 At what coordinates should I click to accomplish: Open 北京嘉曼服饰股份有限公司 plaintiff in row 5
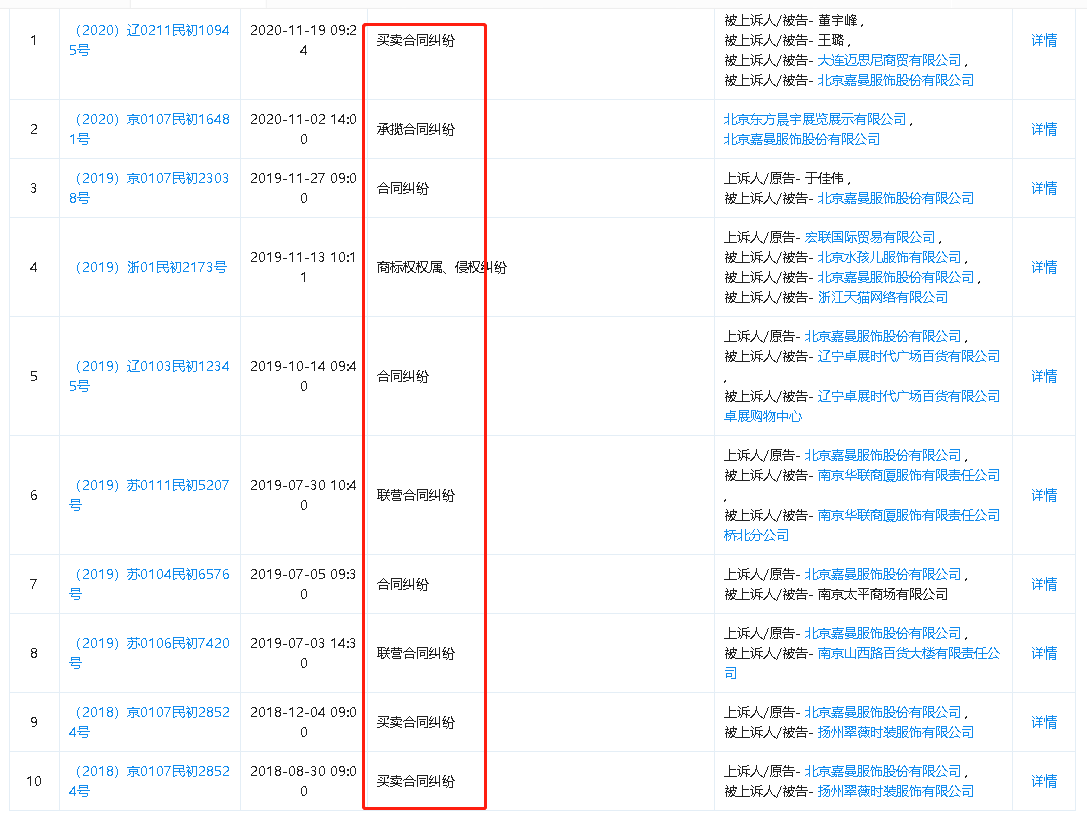pyautogui.click(x=882, y=336)
